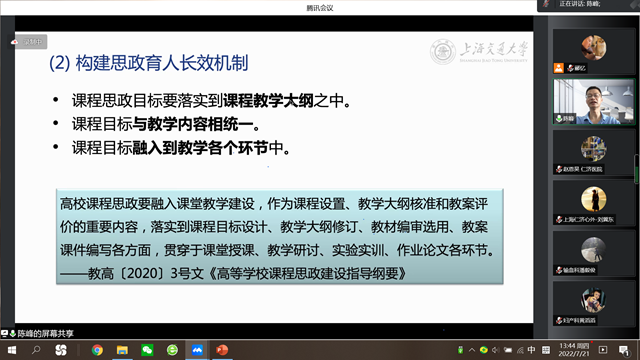Click the active microphone icon on speaker's video
Screen dimensions: 640x360
click(559, 119)
